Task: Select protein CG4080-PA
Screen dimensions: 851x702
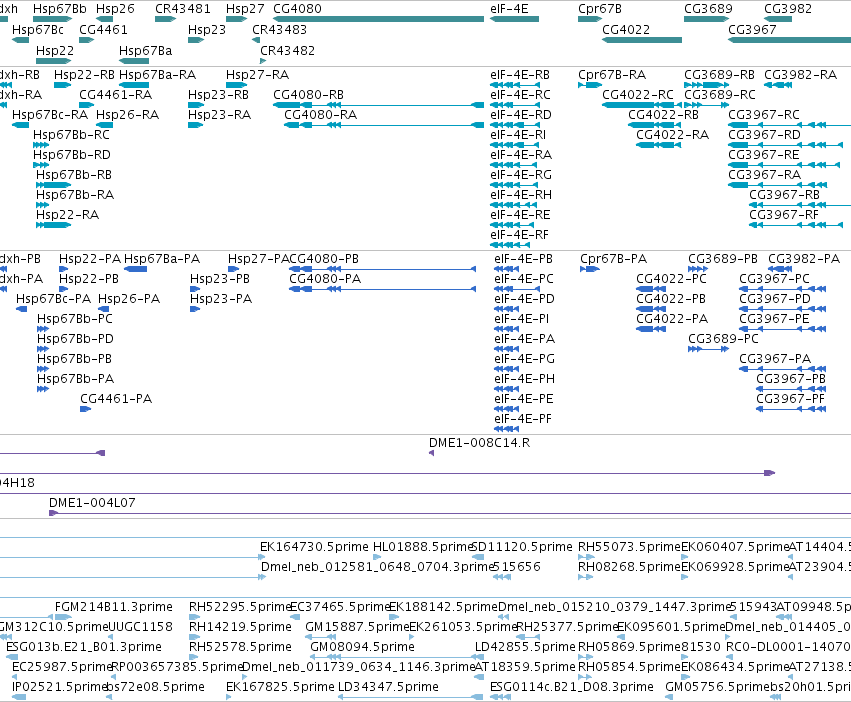Action: pos(325,279)
